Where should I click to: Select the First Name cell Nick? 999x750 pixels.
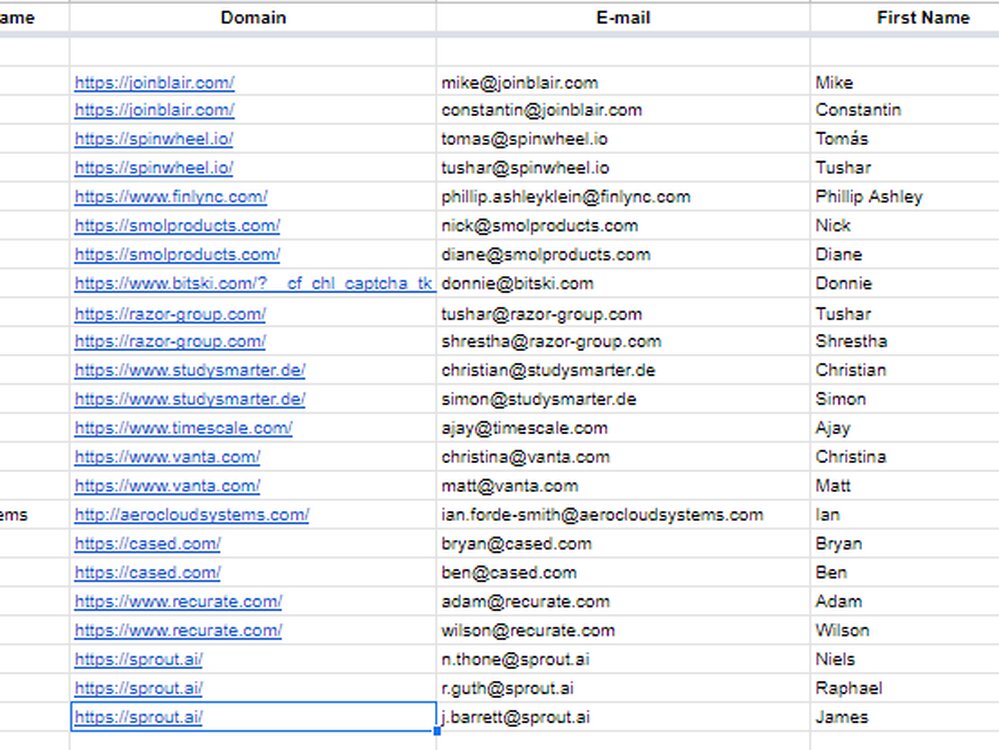coord(905,226)
